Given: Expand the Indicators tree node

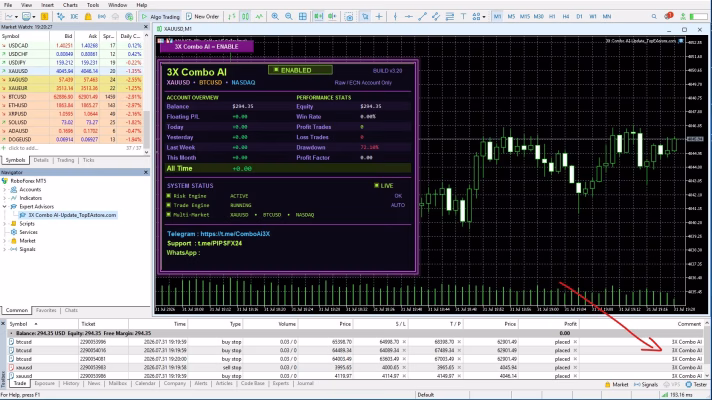Looking at the screenshot, I should click(x=5, y=198).
